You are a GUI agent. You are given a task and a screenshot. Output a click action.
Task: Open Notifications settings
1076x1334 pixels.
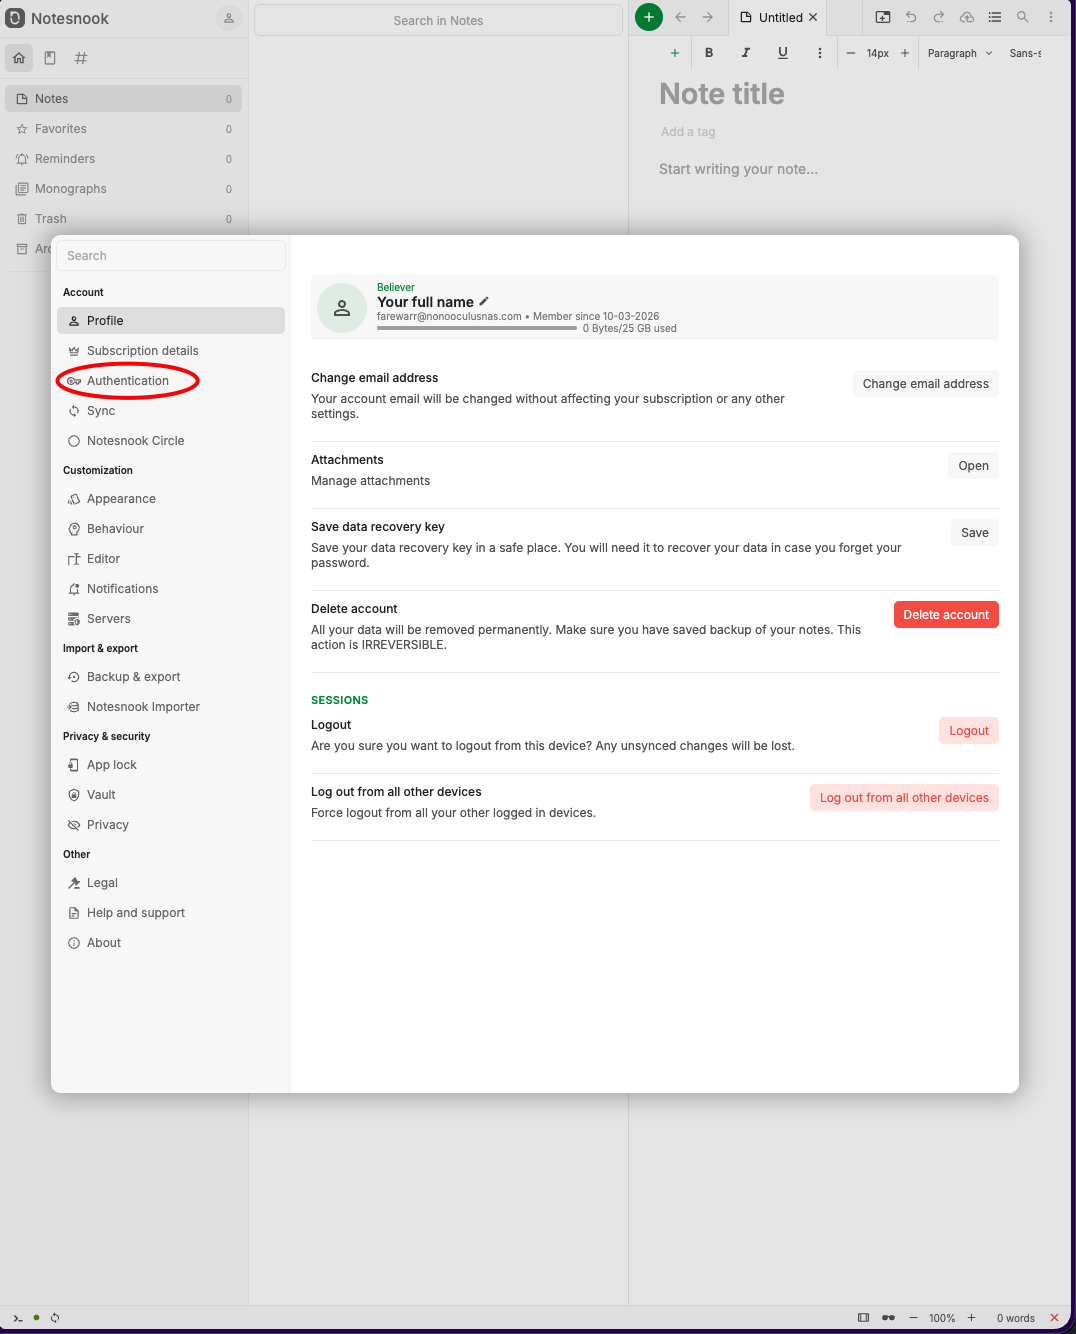coord(171,589)
